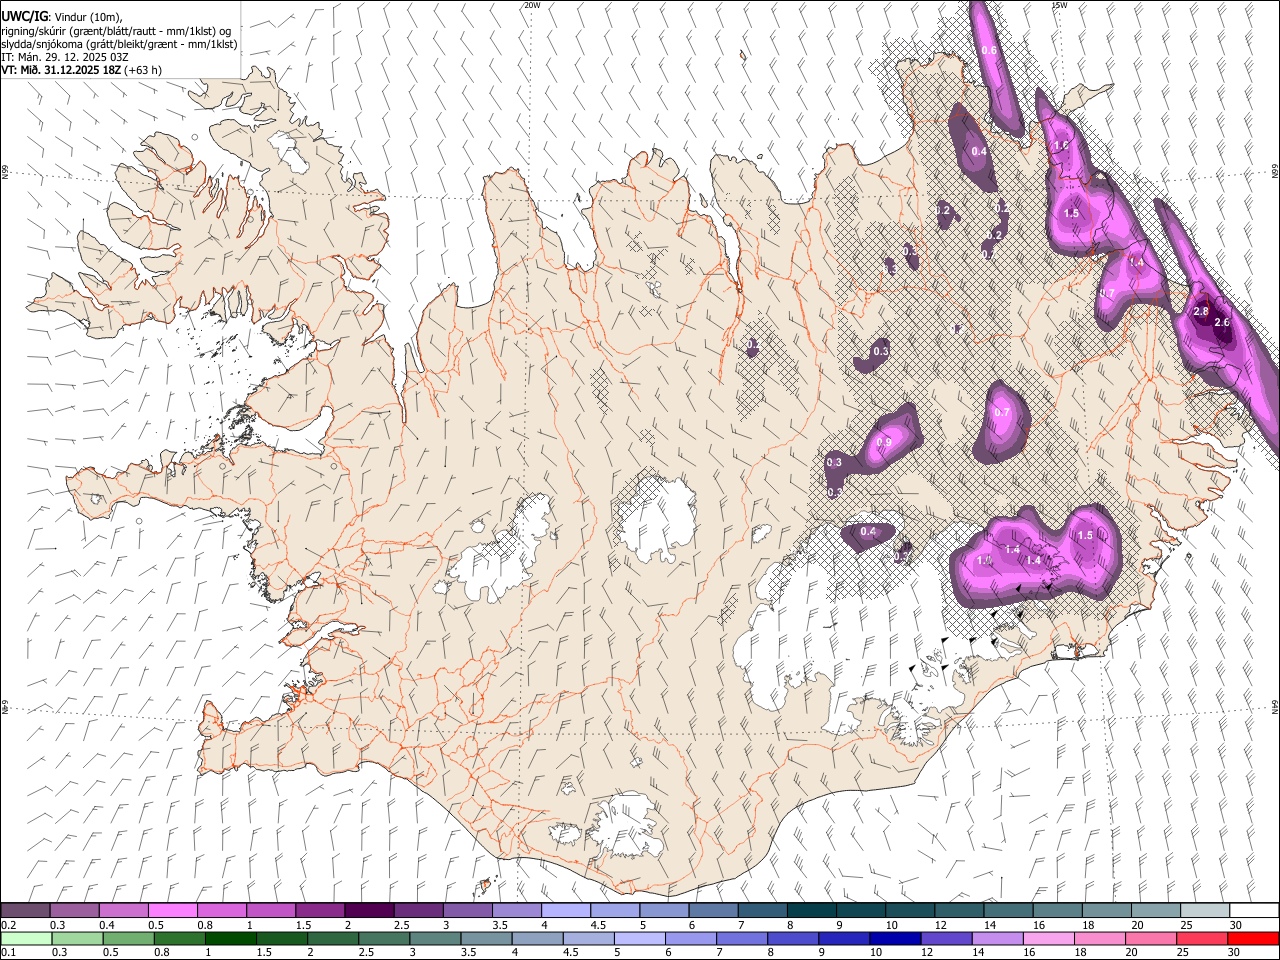
Task: Click the 0.9 value label on the map
Action: [884, 443]
